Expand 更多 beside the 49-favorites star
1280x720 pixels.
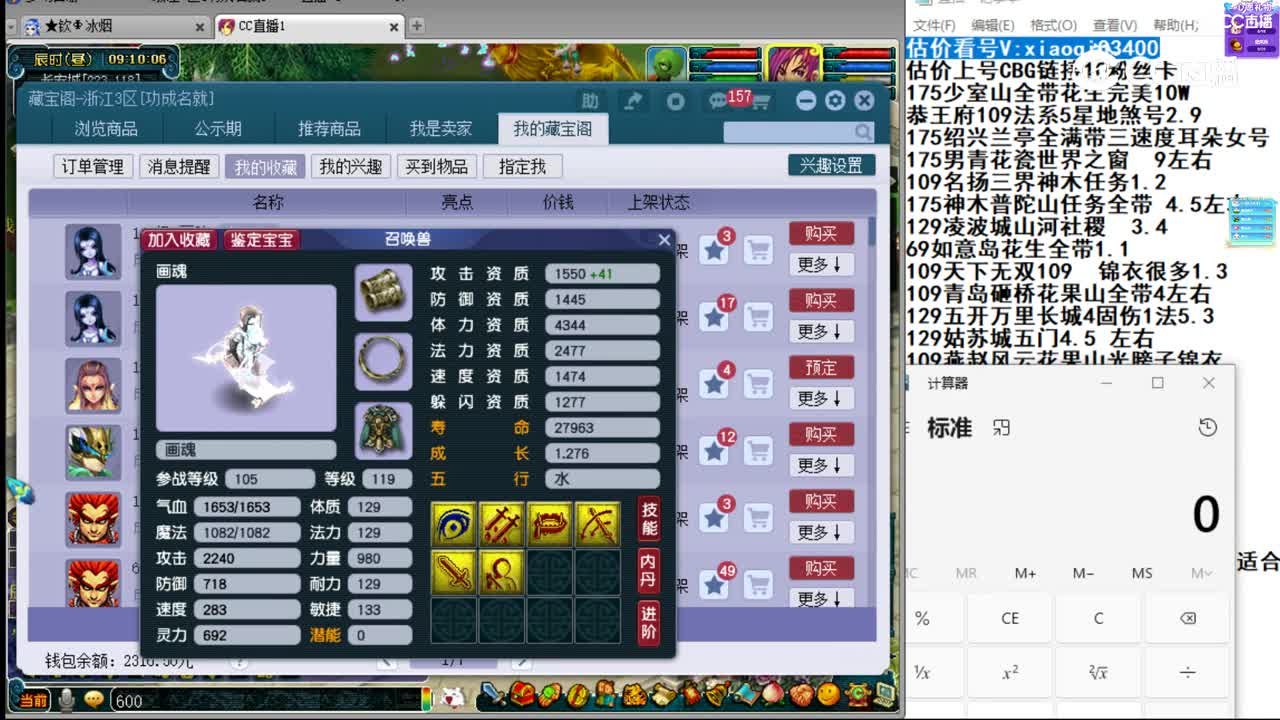coord(820,598)
